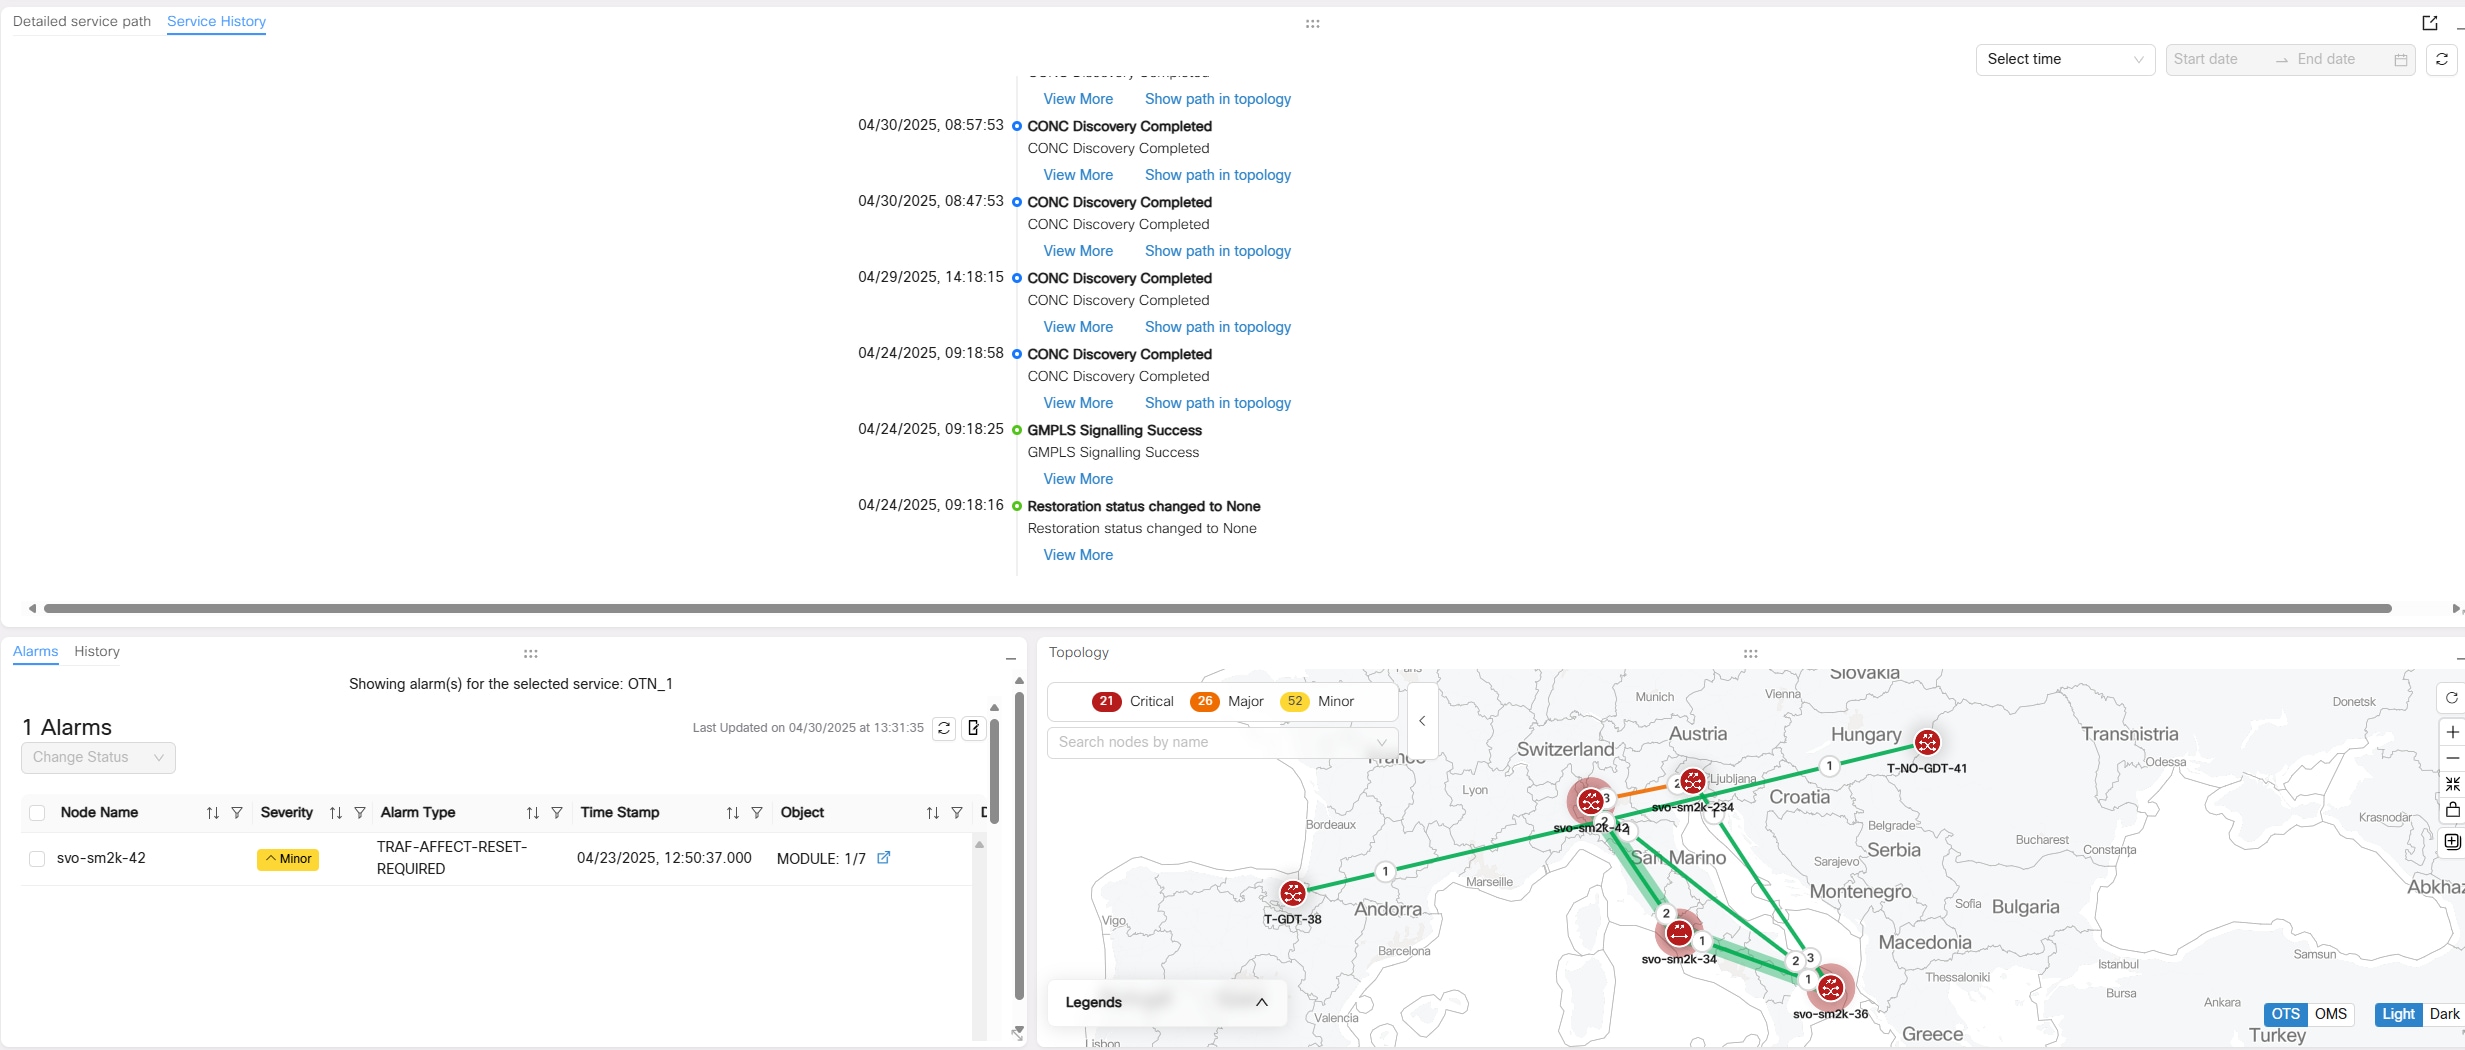Refresh the service history timeline
The image size is (2465, 1050).
2441,60
